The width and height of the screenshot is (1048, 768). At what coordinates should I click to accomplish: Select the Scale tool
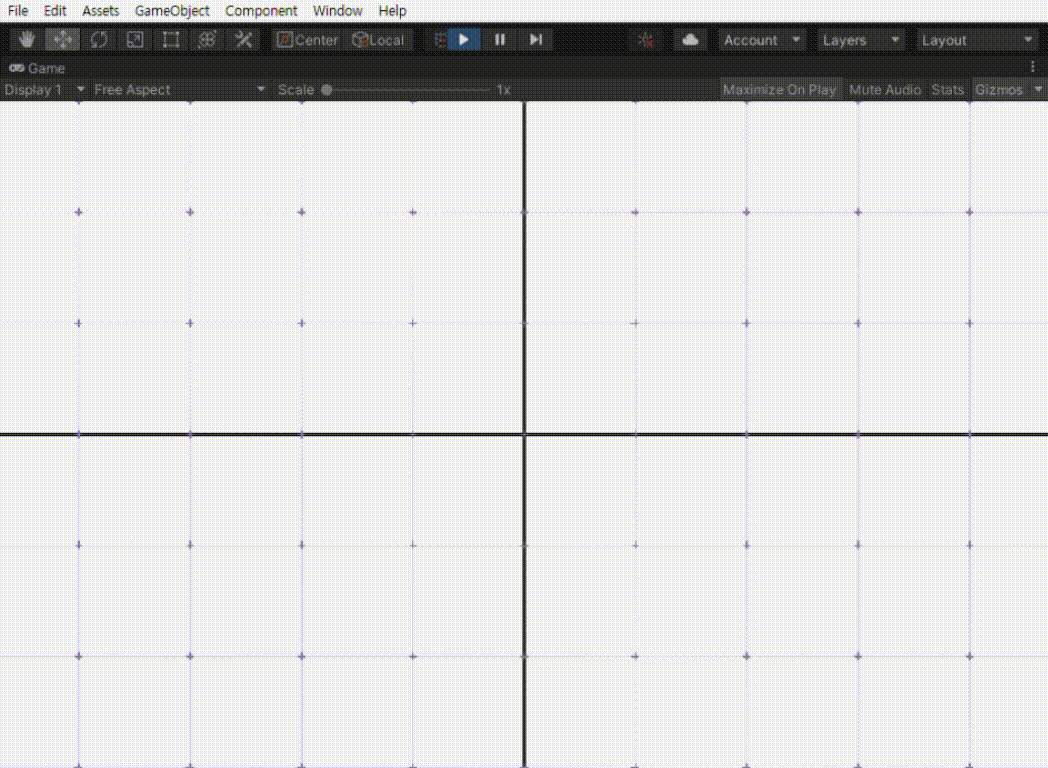pyautogui.click(x=135, y=40)
